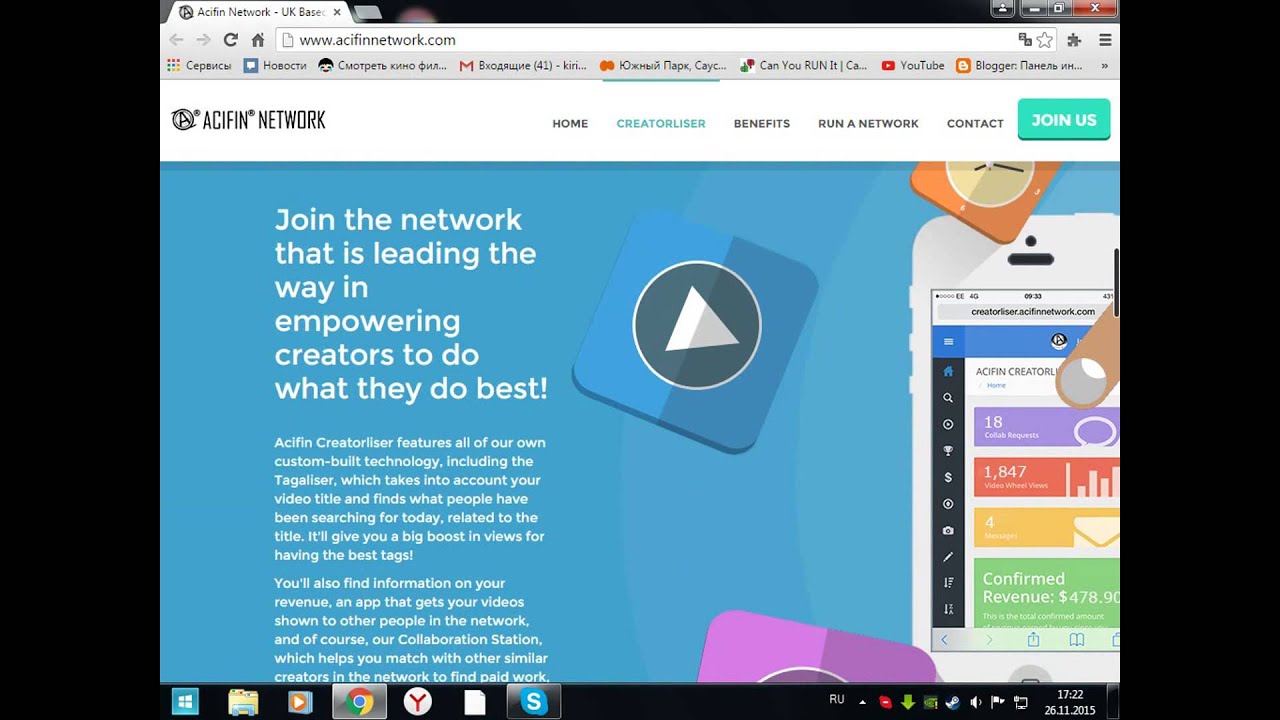Viewport: 1280px width, 720px height.
Task: Tap the search icon in phone sidebar
Action: tap(949, 398)
